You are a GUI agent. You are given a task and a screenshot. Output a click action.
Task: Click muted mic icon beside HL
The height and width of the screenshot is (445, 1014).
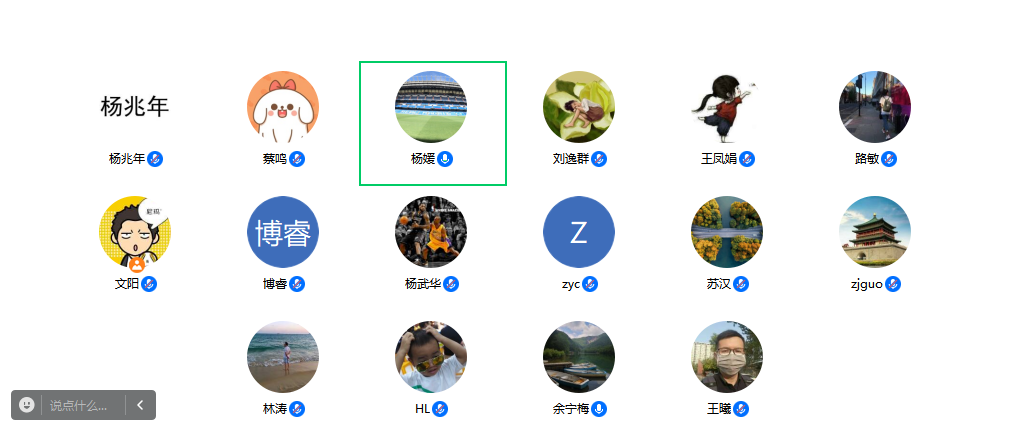440,409
